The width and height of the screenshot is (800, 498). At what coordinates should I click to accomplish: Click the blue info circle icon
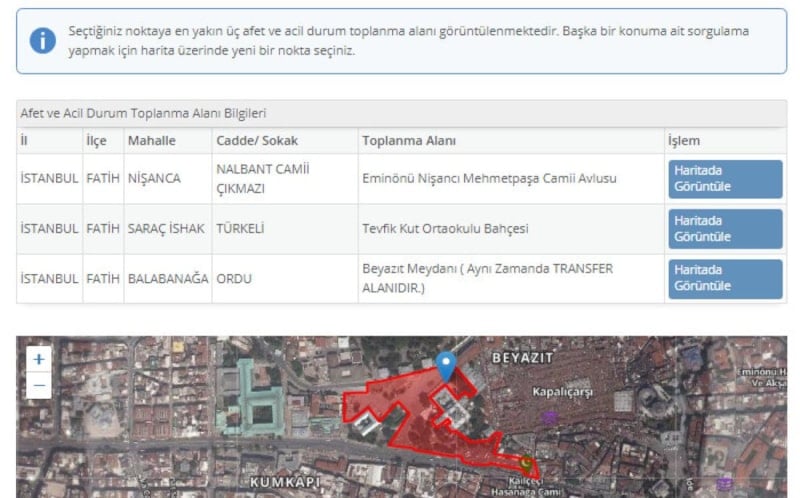click(x=43, y=40)
